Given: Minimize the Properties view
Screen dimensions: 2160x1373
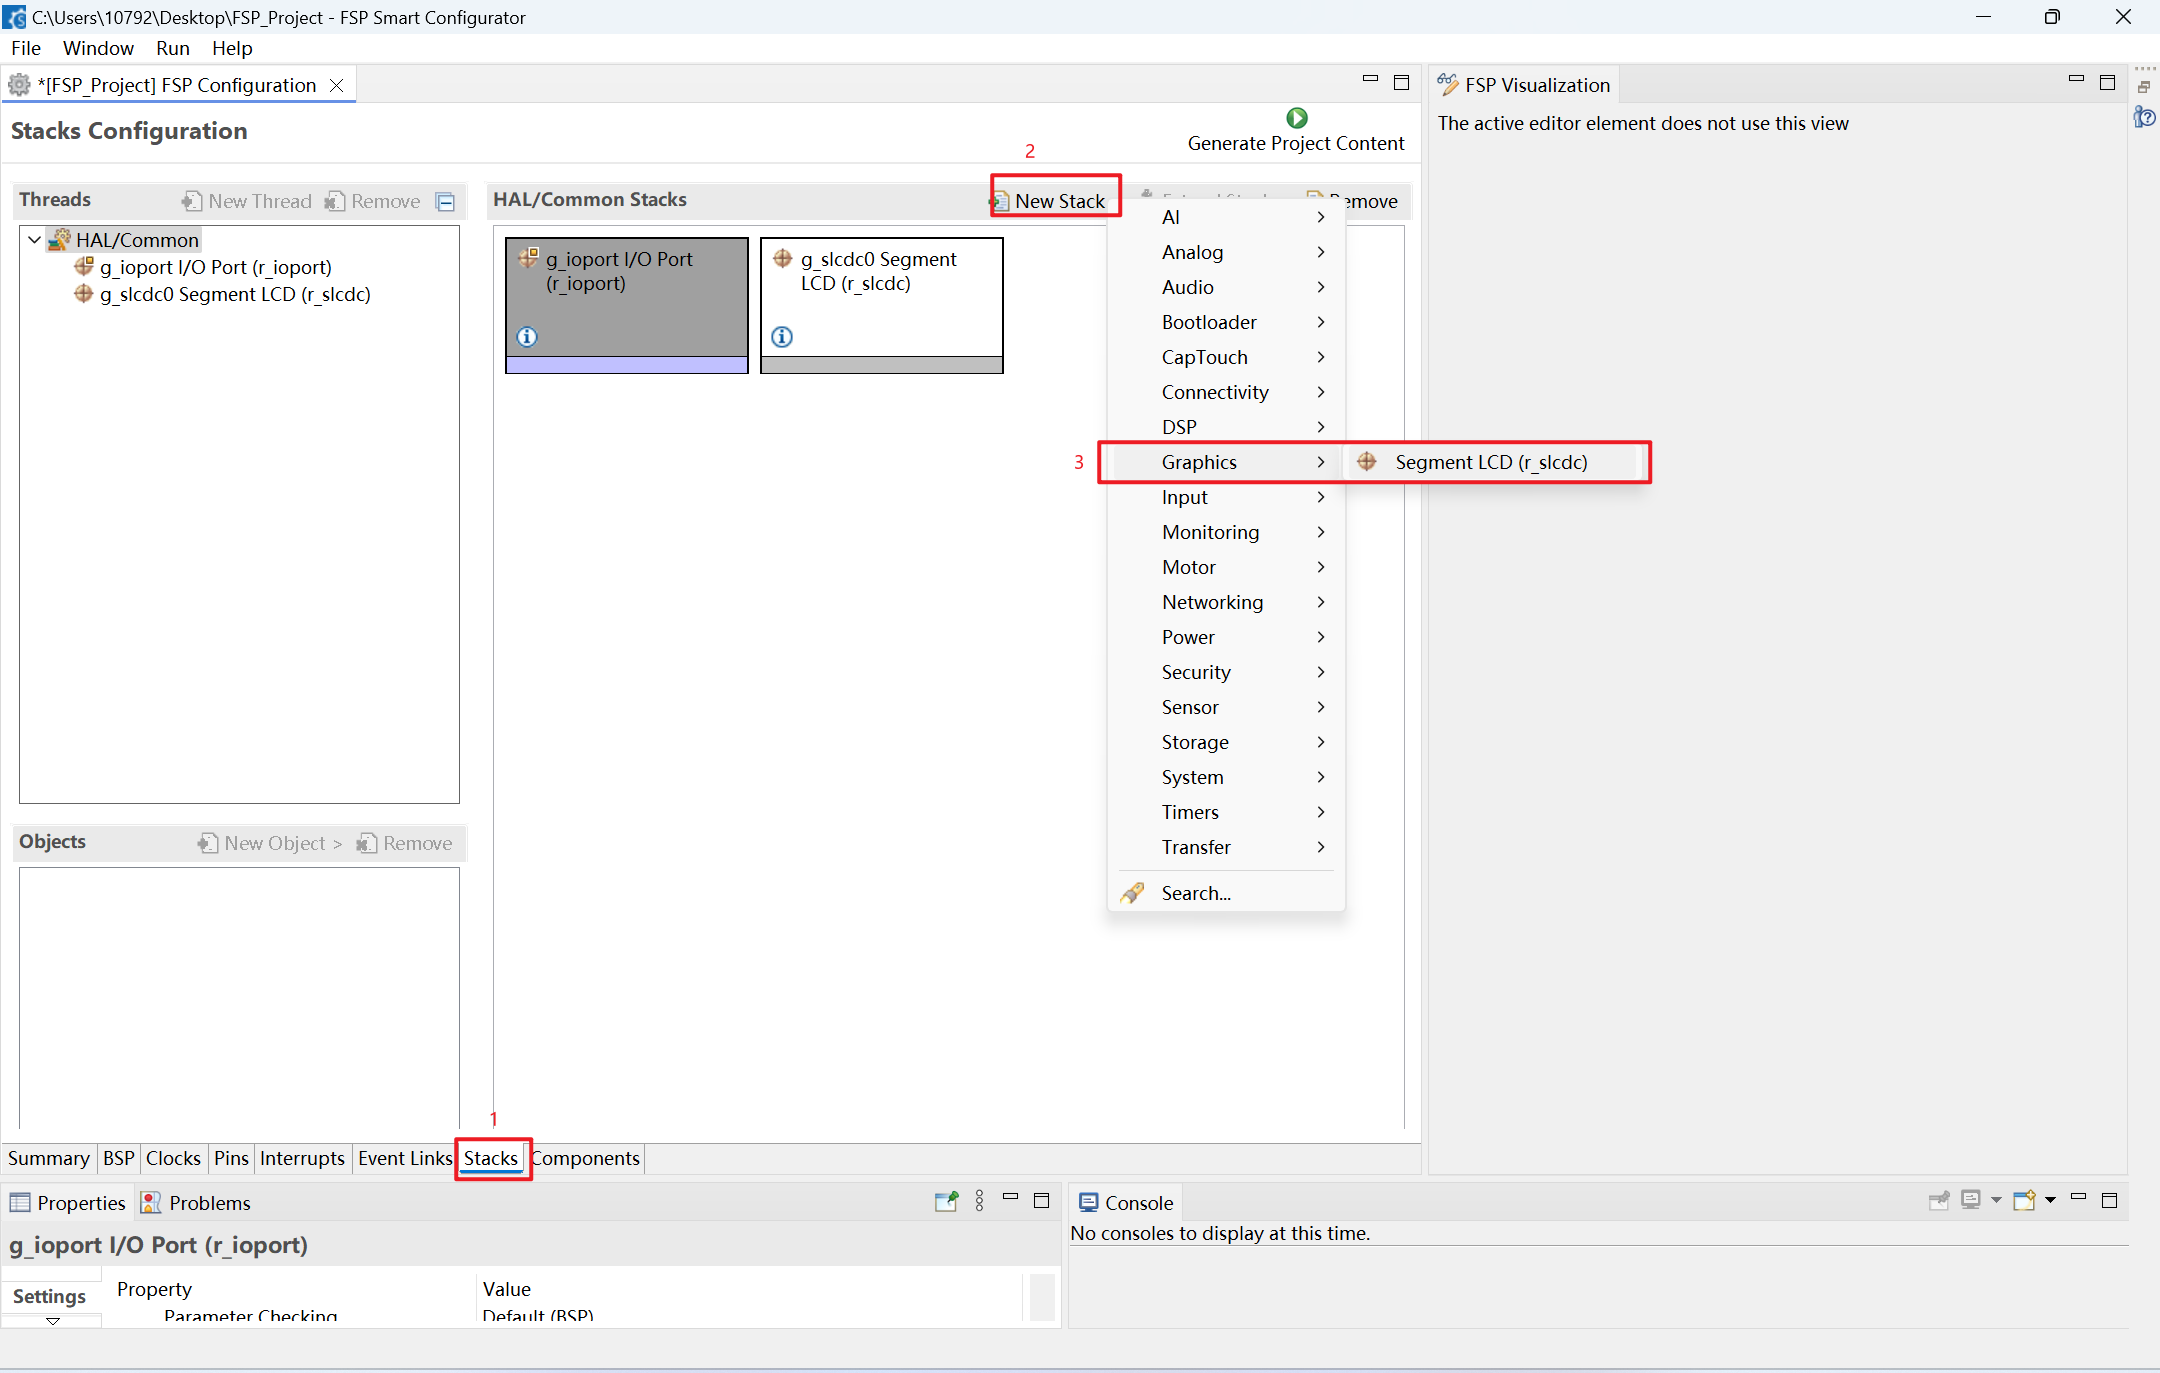Looking at the screenshot, I should pos(1010,1197).
